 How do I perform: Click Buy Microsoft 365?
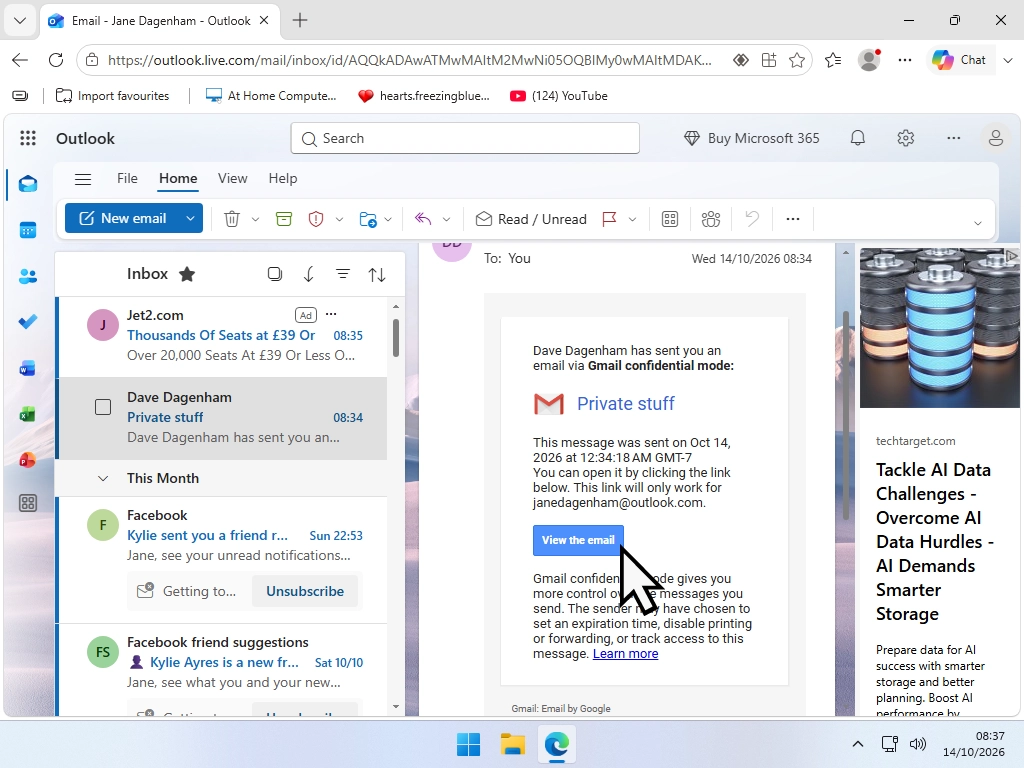752,138
